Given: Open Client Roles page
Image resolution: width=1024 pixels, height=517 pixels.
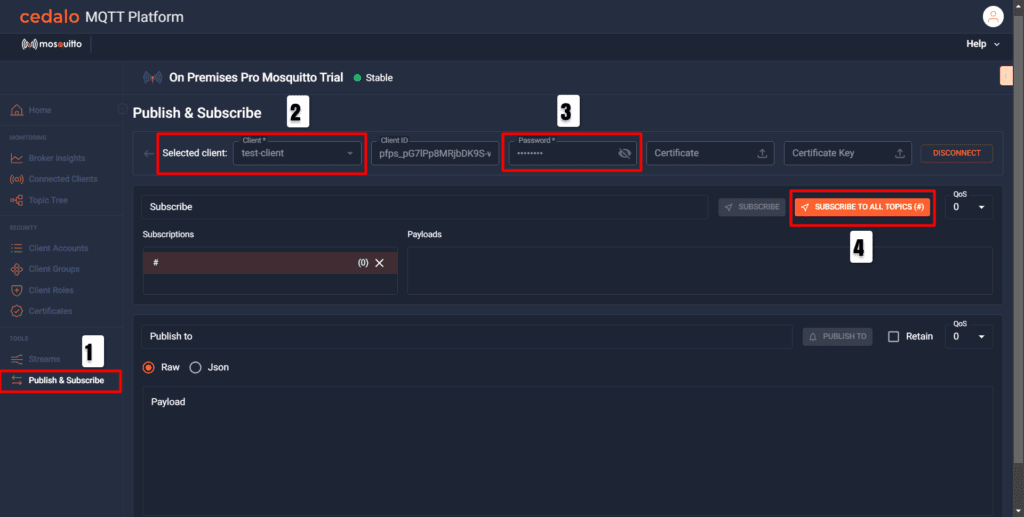Looking at the screenshot, I should (51, 290).
